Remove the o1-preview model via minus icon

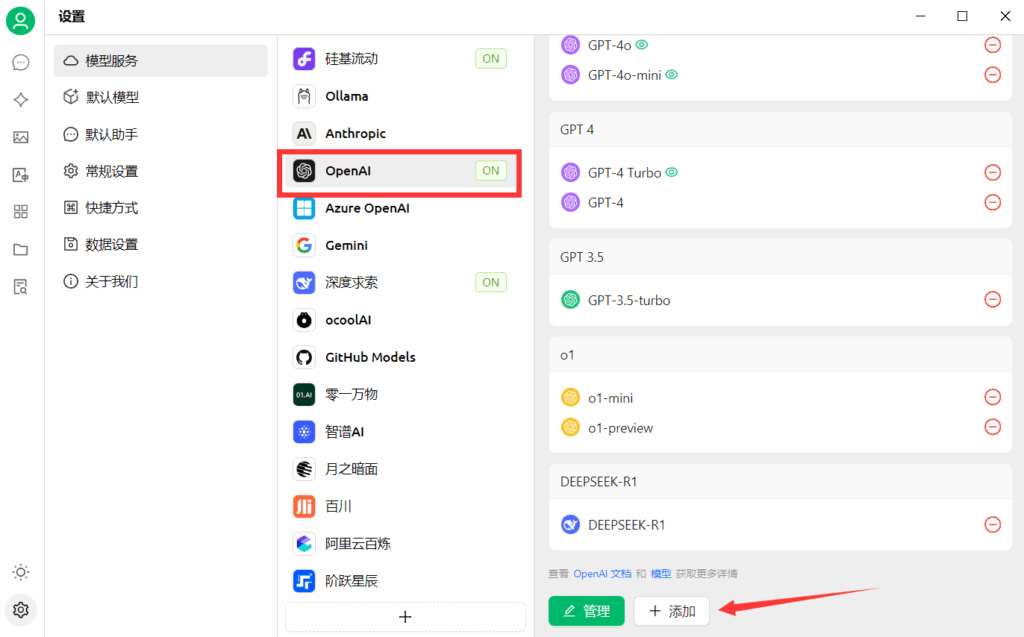tap(992, 427)
